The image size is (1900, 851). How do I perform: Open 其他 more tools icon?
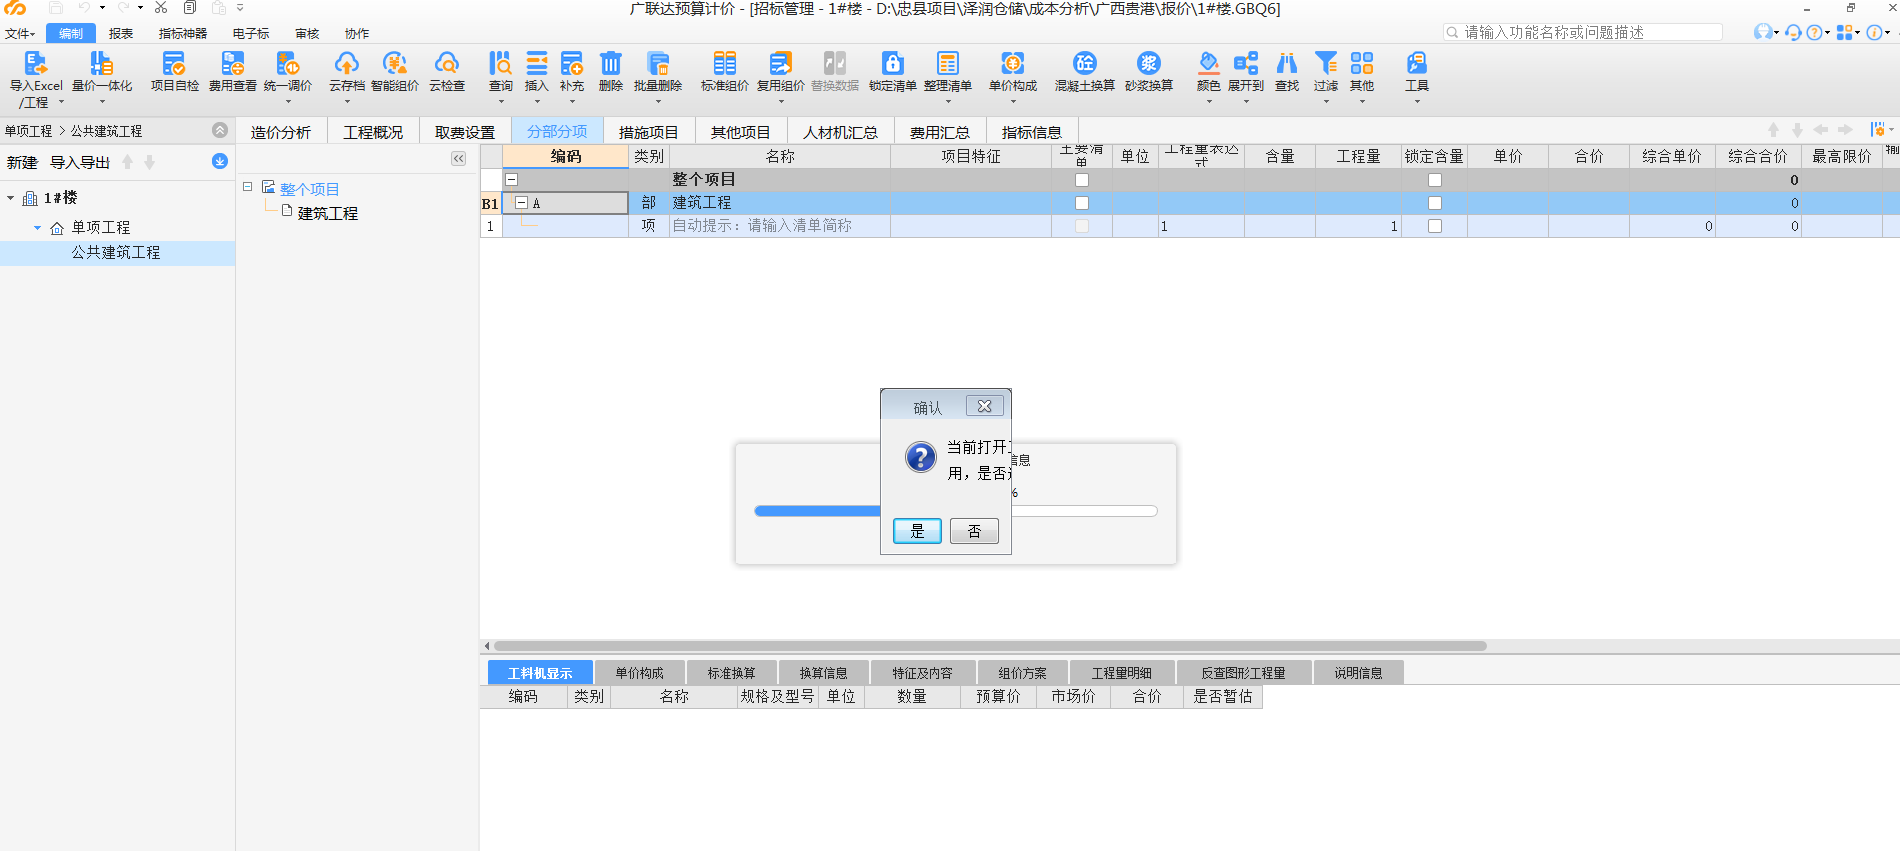[x=1362, y=64]
